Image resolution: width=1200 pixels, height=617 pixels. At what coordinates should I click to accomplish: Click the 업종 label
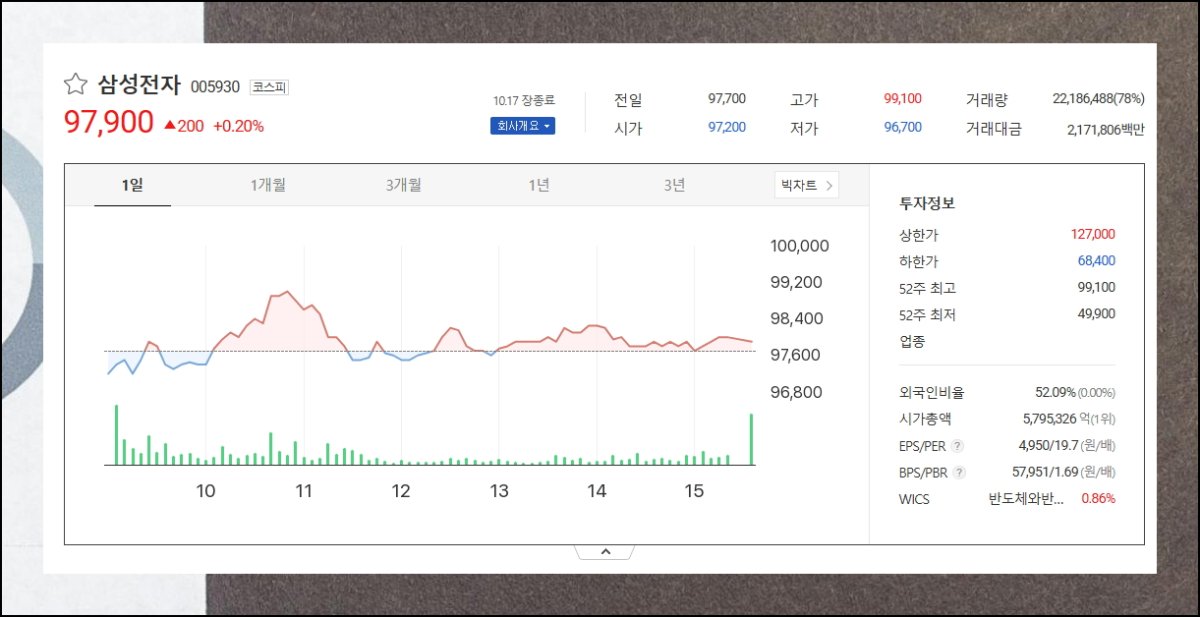[x=912, y=341]
